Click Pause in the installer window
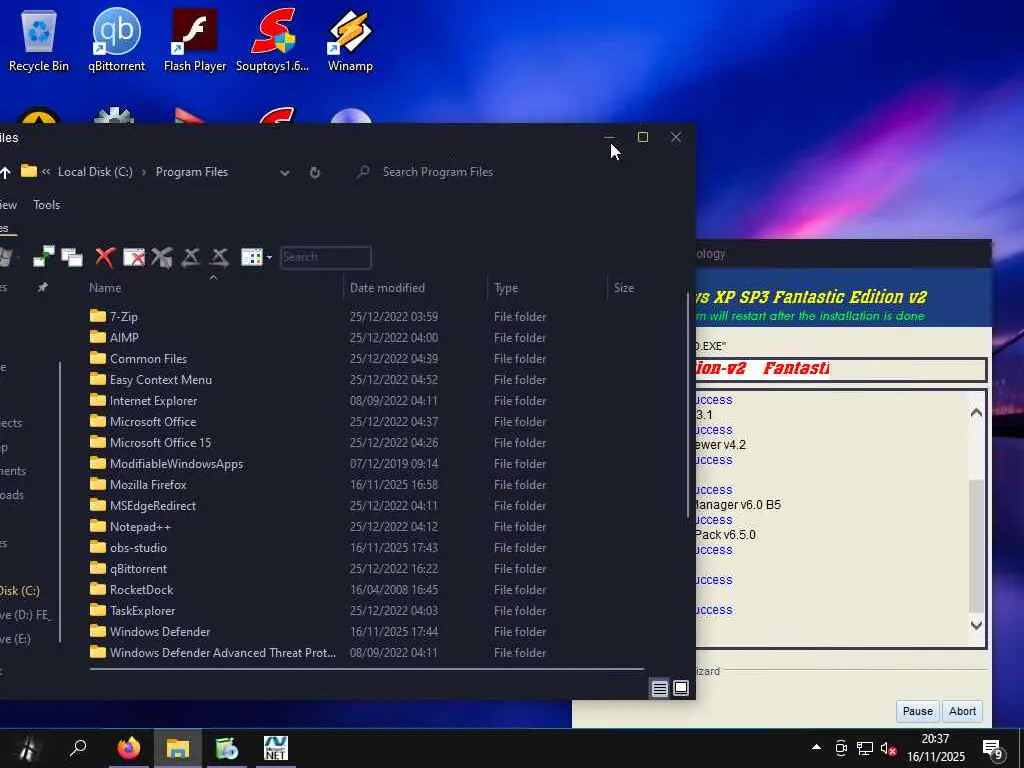1024x768 pixels. 918,711
